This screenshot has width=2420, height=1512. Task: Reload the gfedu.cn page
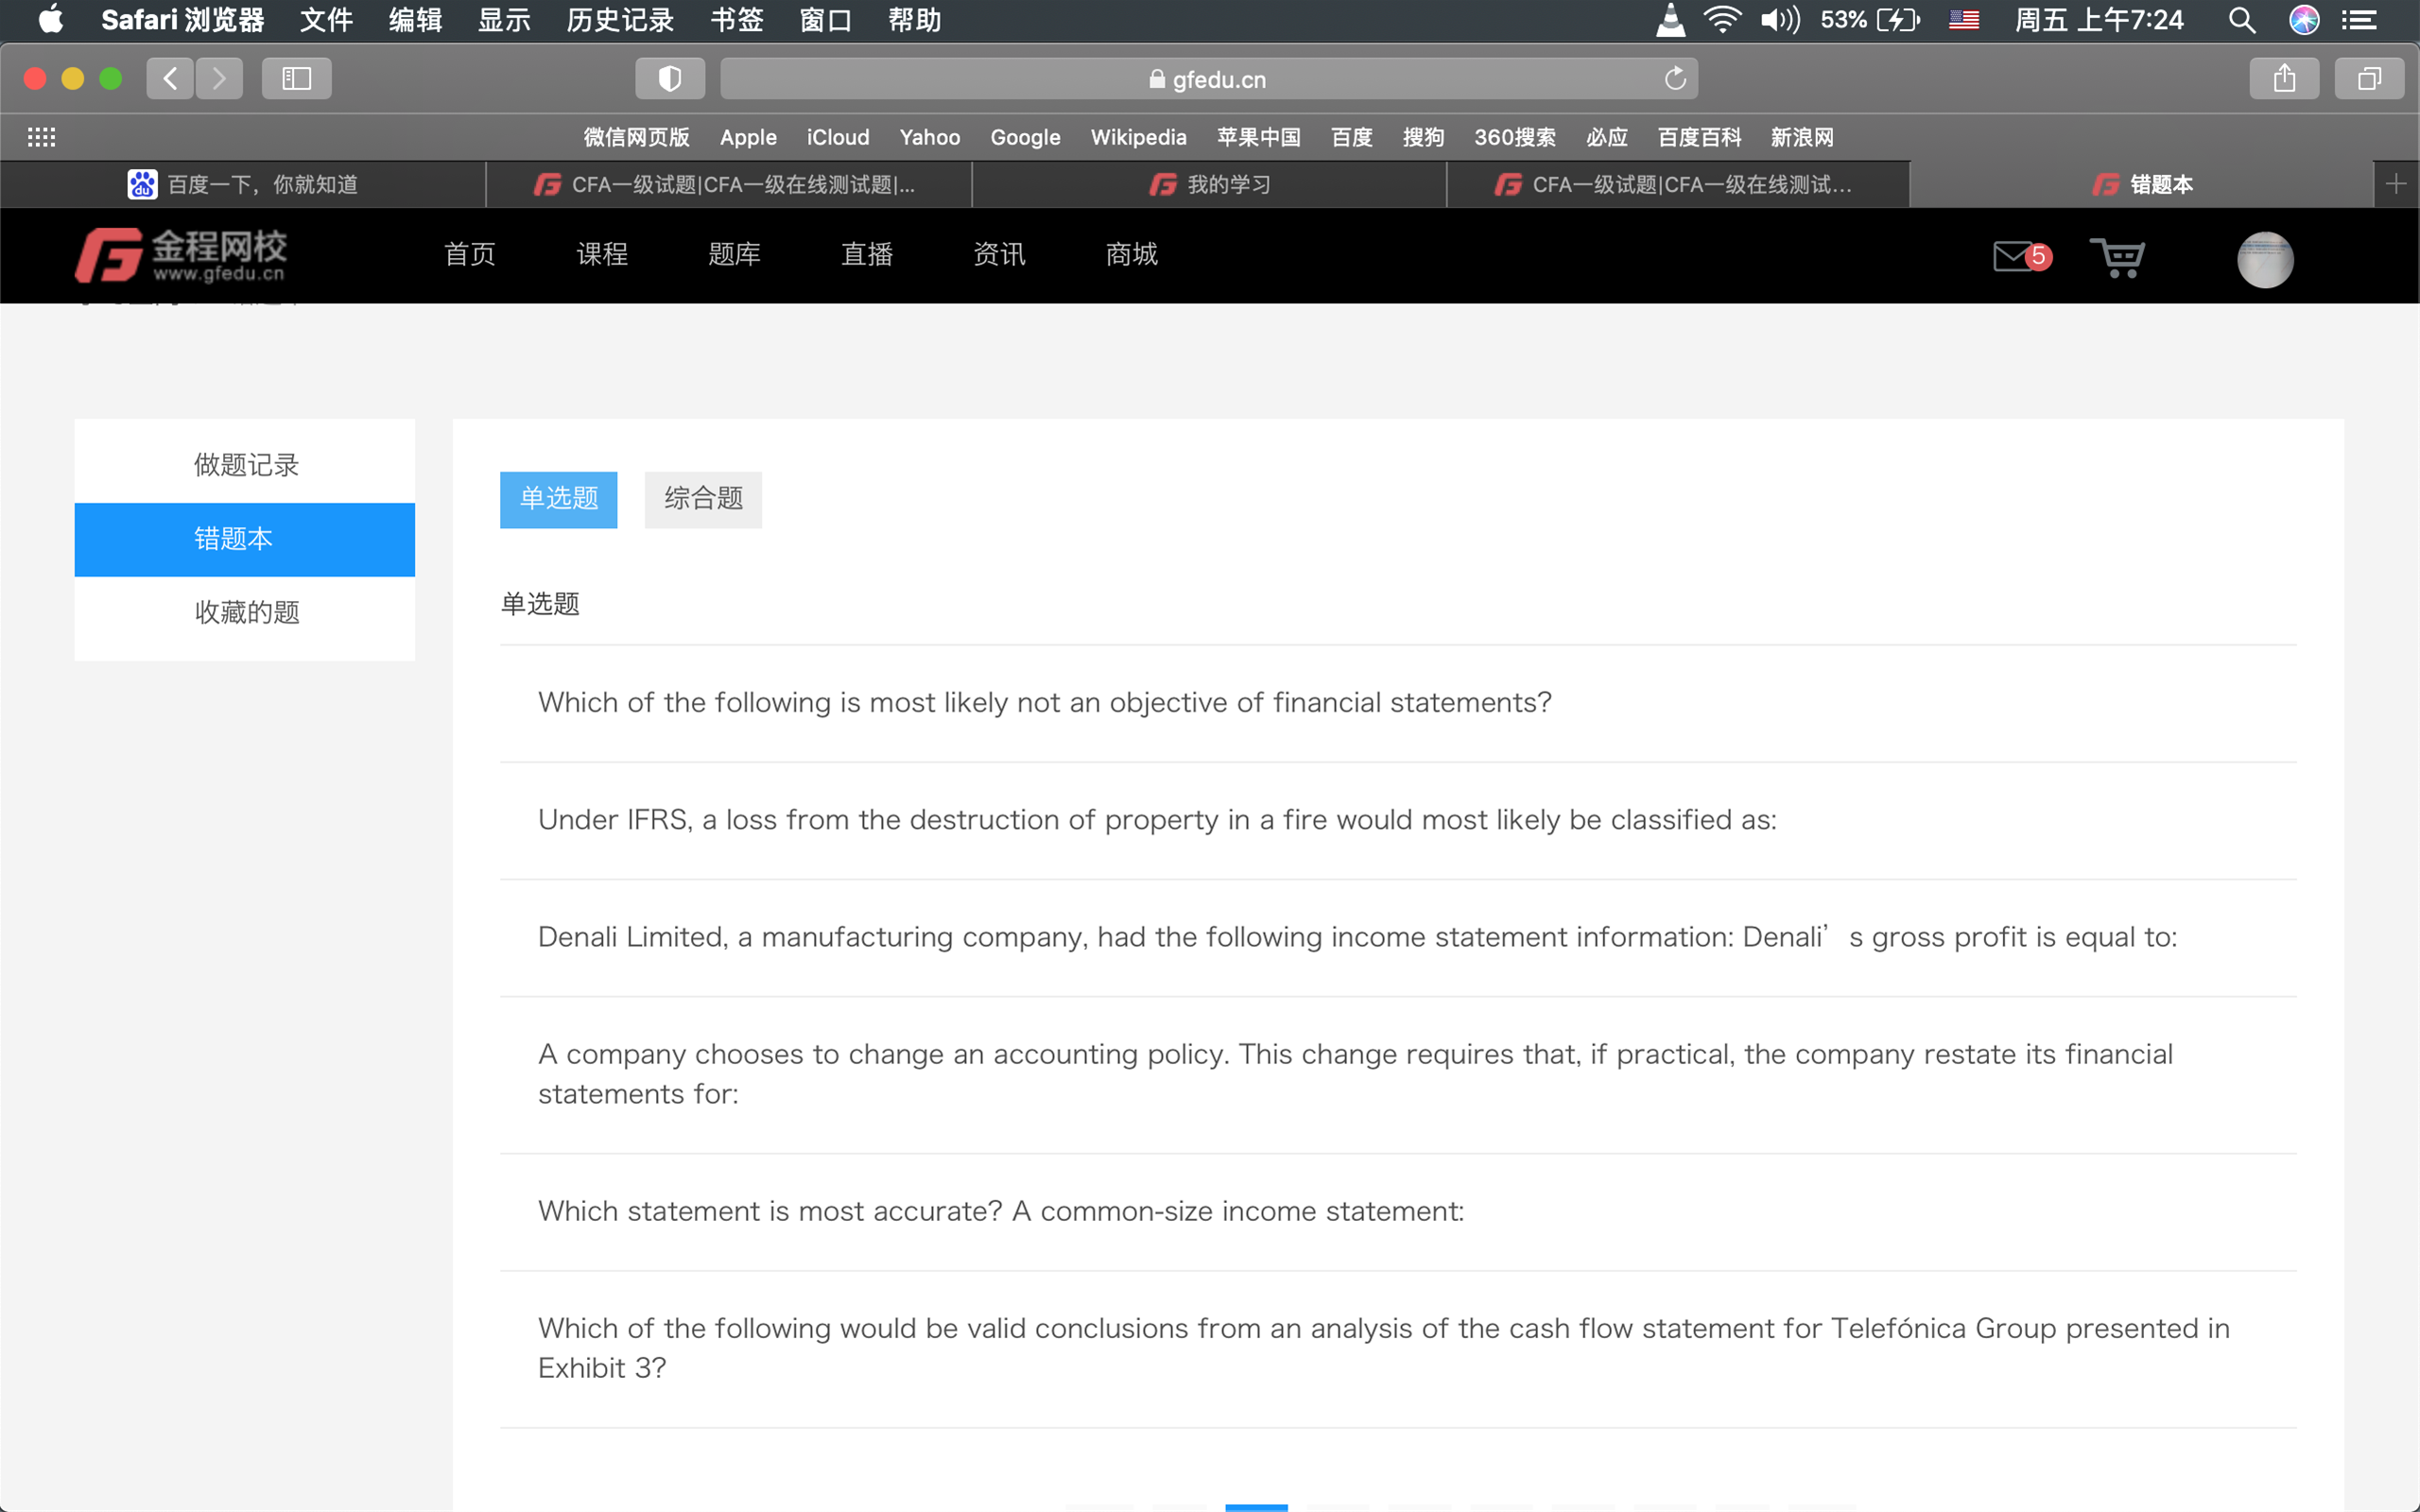pos(1675,79)
